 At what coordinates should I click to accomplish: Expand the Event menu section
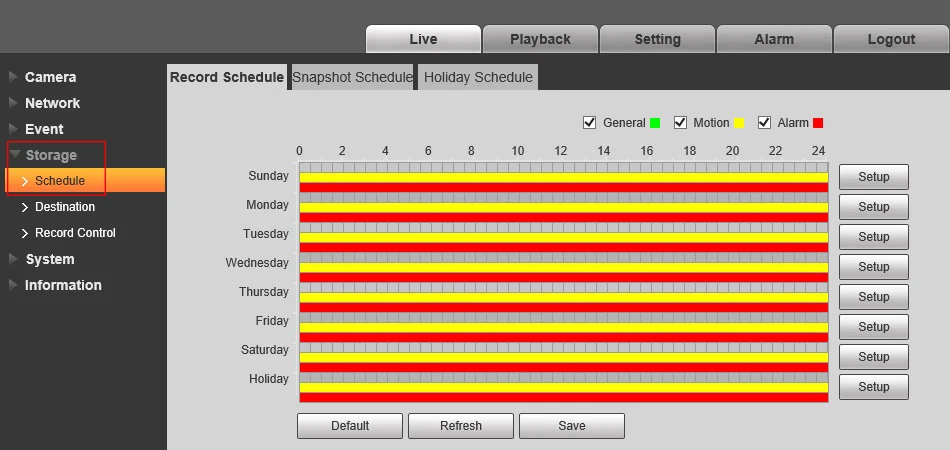pos(44,130)
